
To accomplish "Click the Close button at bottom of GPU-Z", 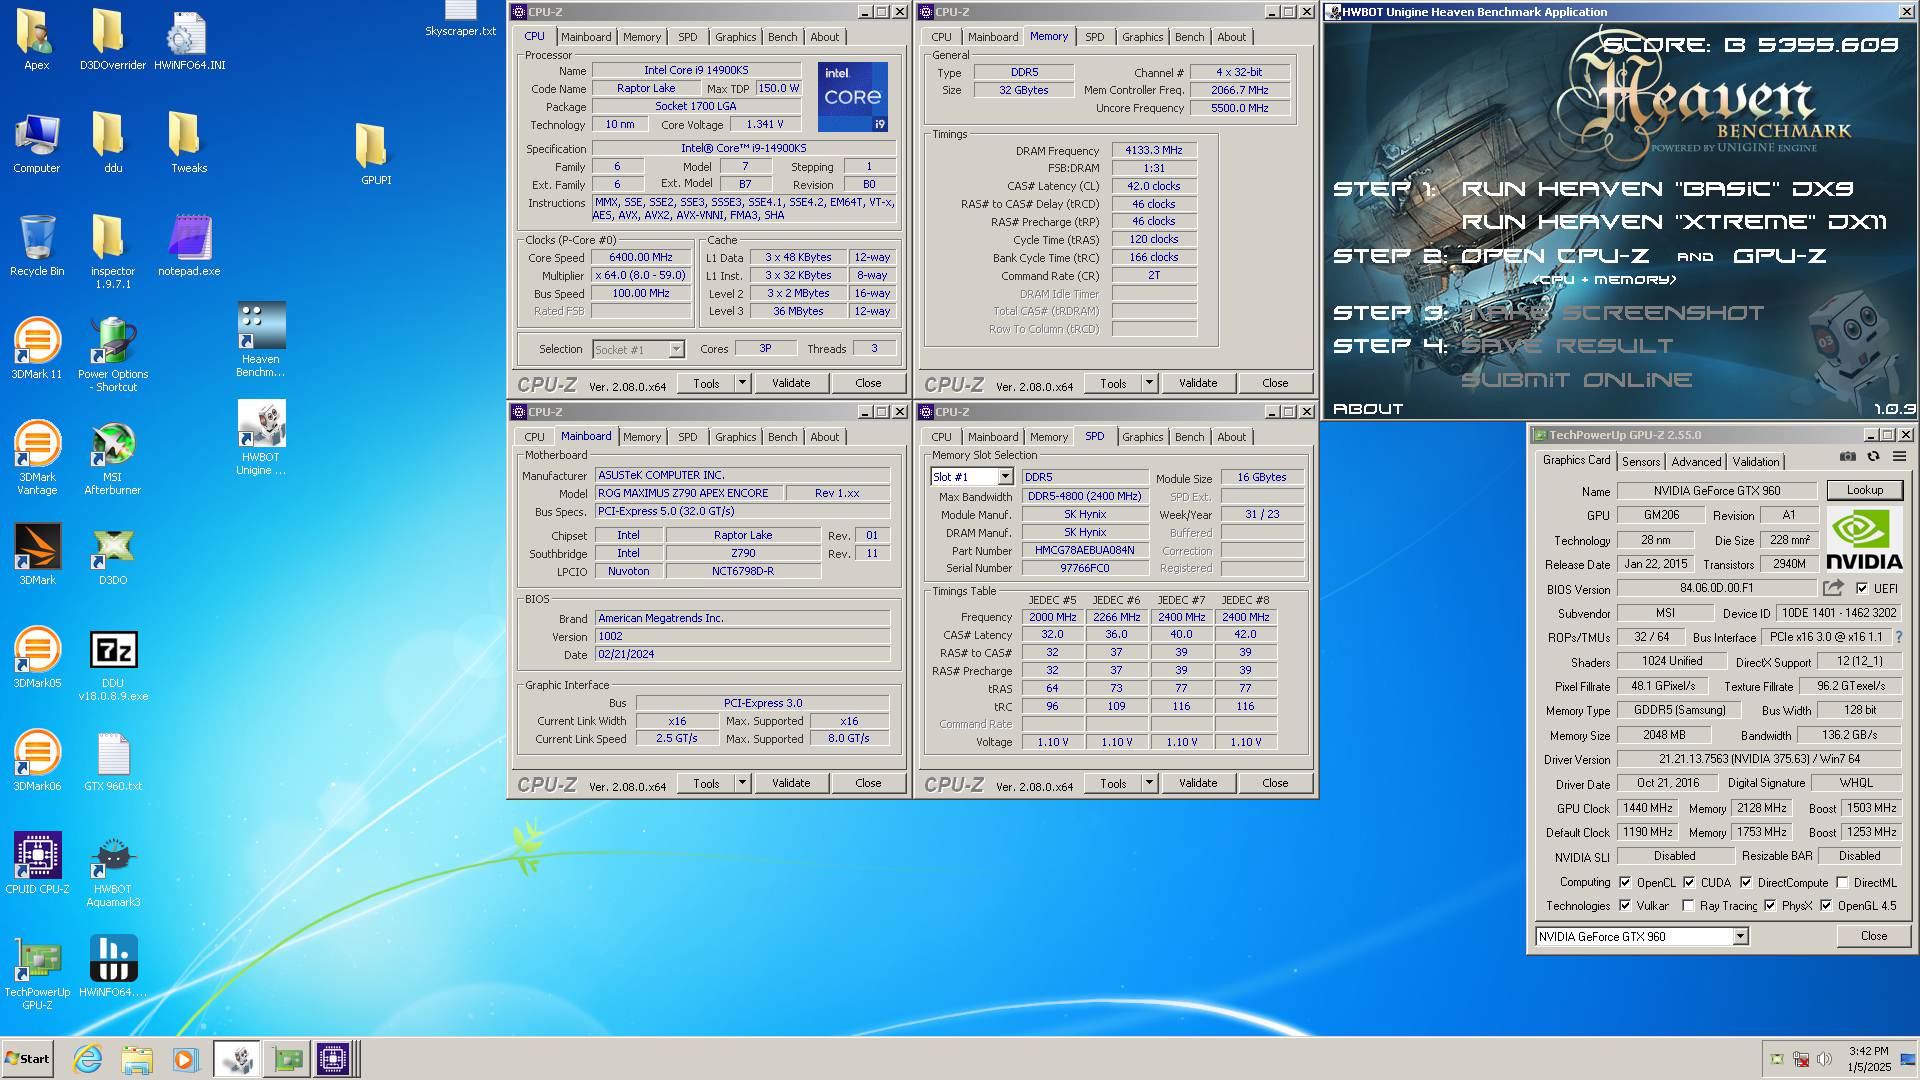I will point(1874,936).
